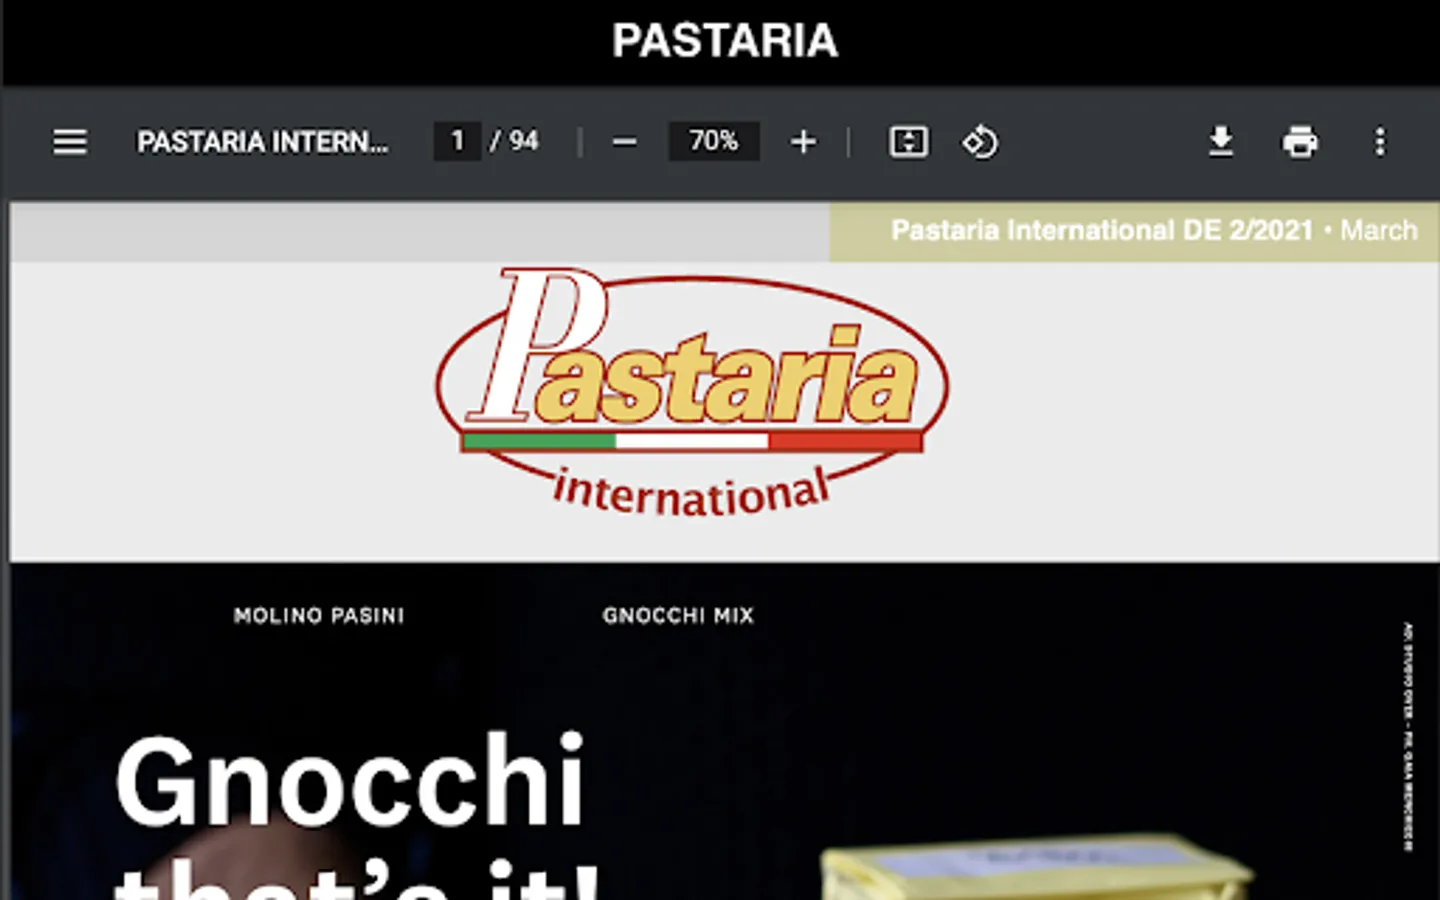The height and width of the screenshot is (900, 1440).
Task: Open the more actions three-dot menu
Action: point(1380,142)
